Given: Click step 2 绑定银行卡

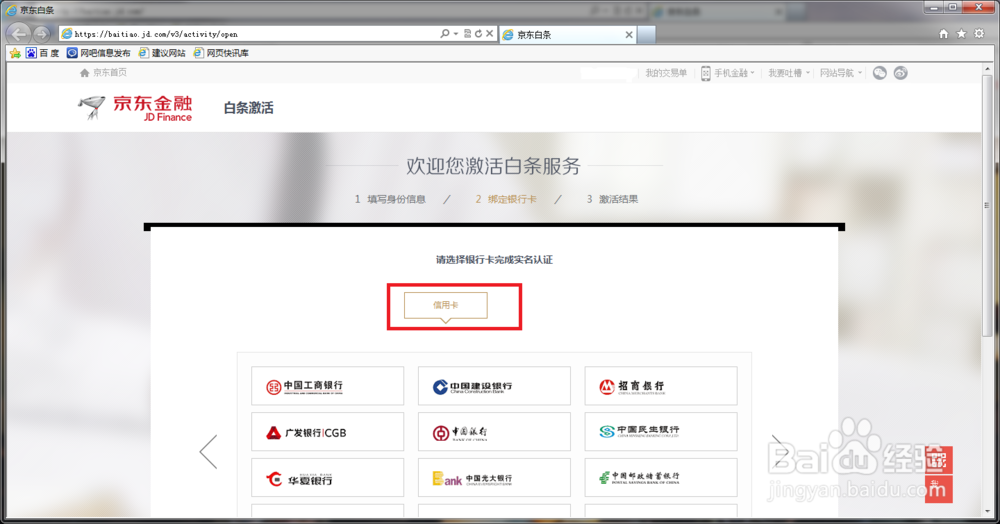Looking at the screenshot, I should 506,199.
